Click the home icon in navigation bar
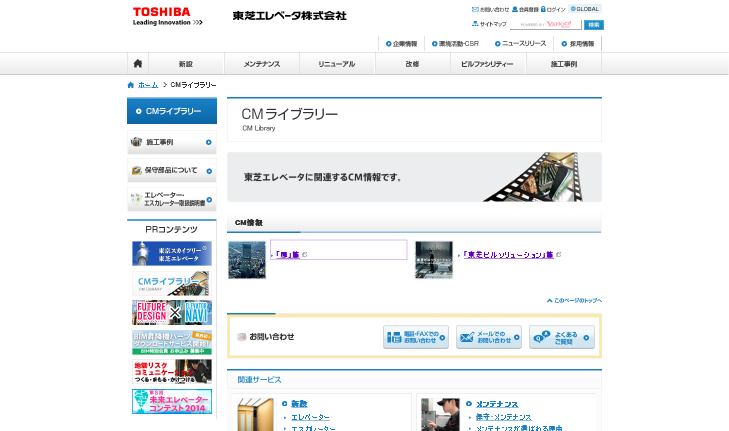The width and height of the screenshot is (729, 431). point(138,64)
